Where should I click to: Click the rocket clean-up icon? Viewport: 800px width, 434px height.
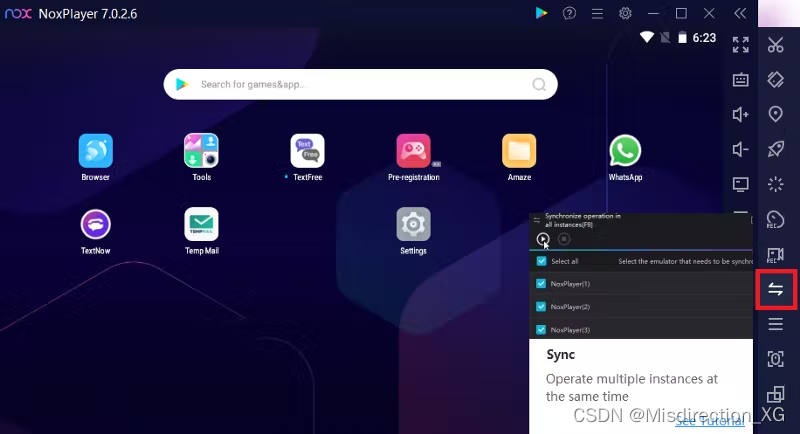click(776, 149)
